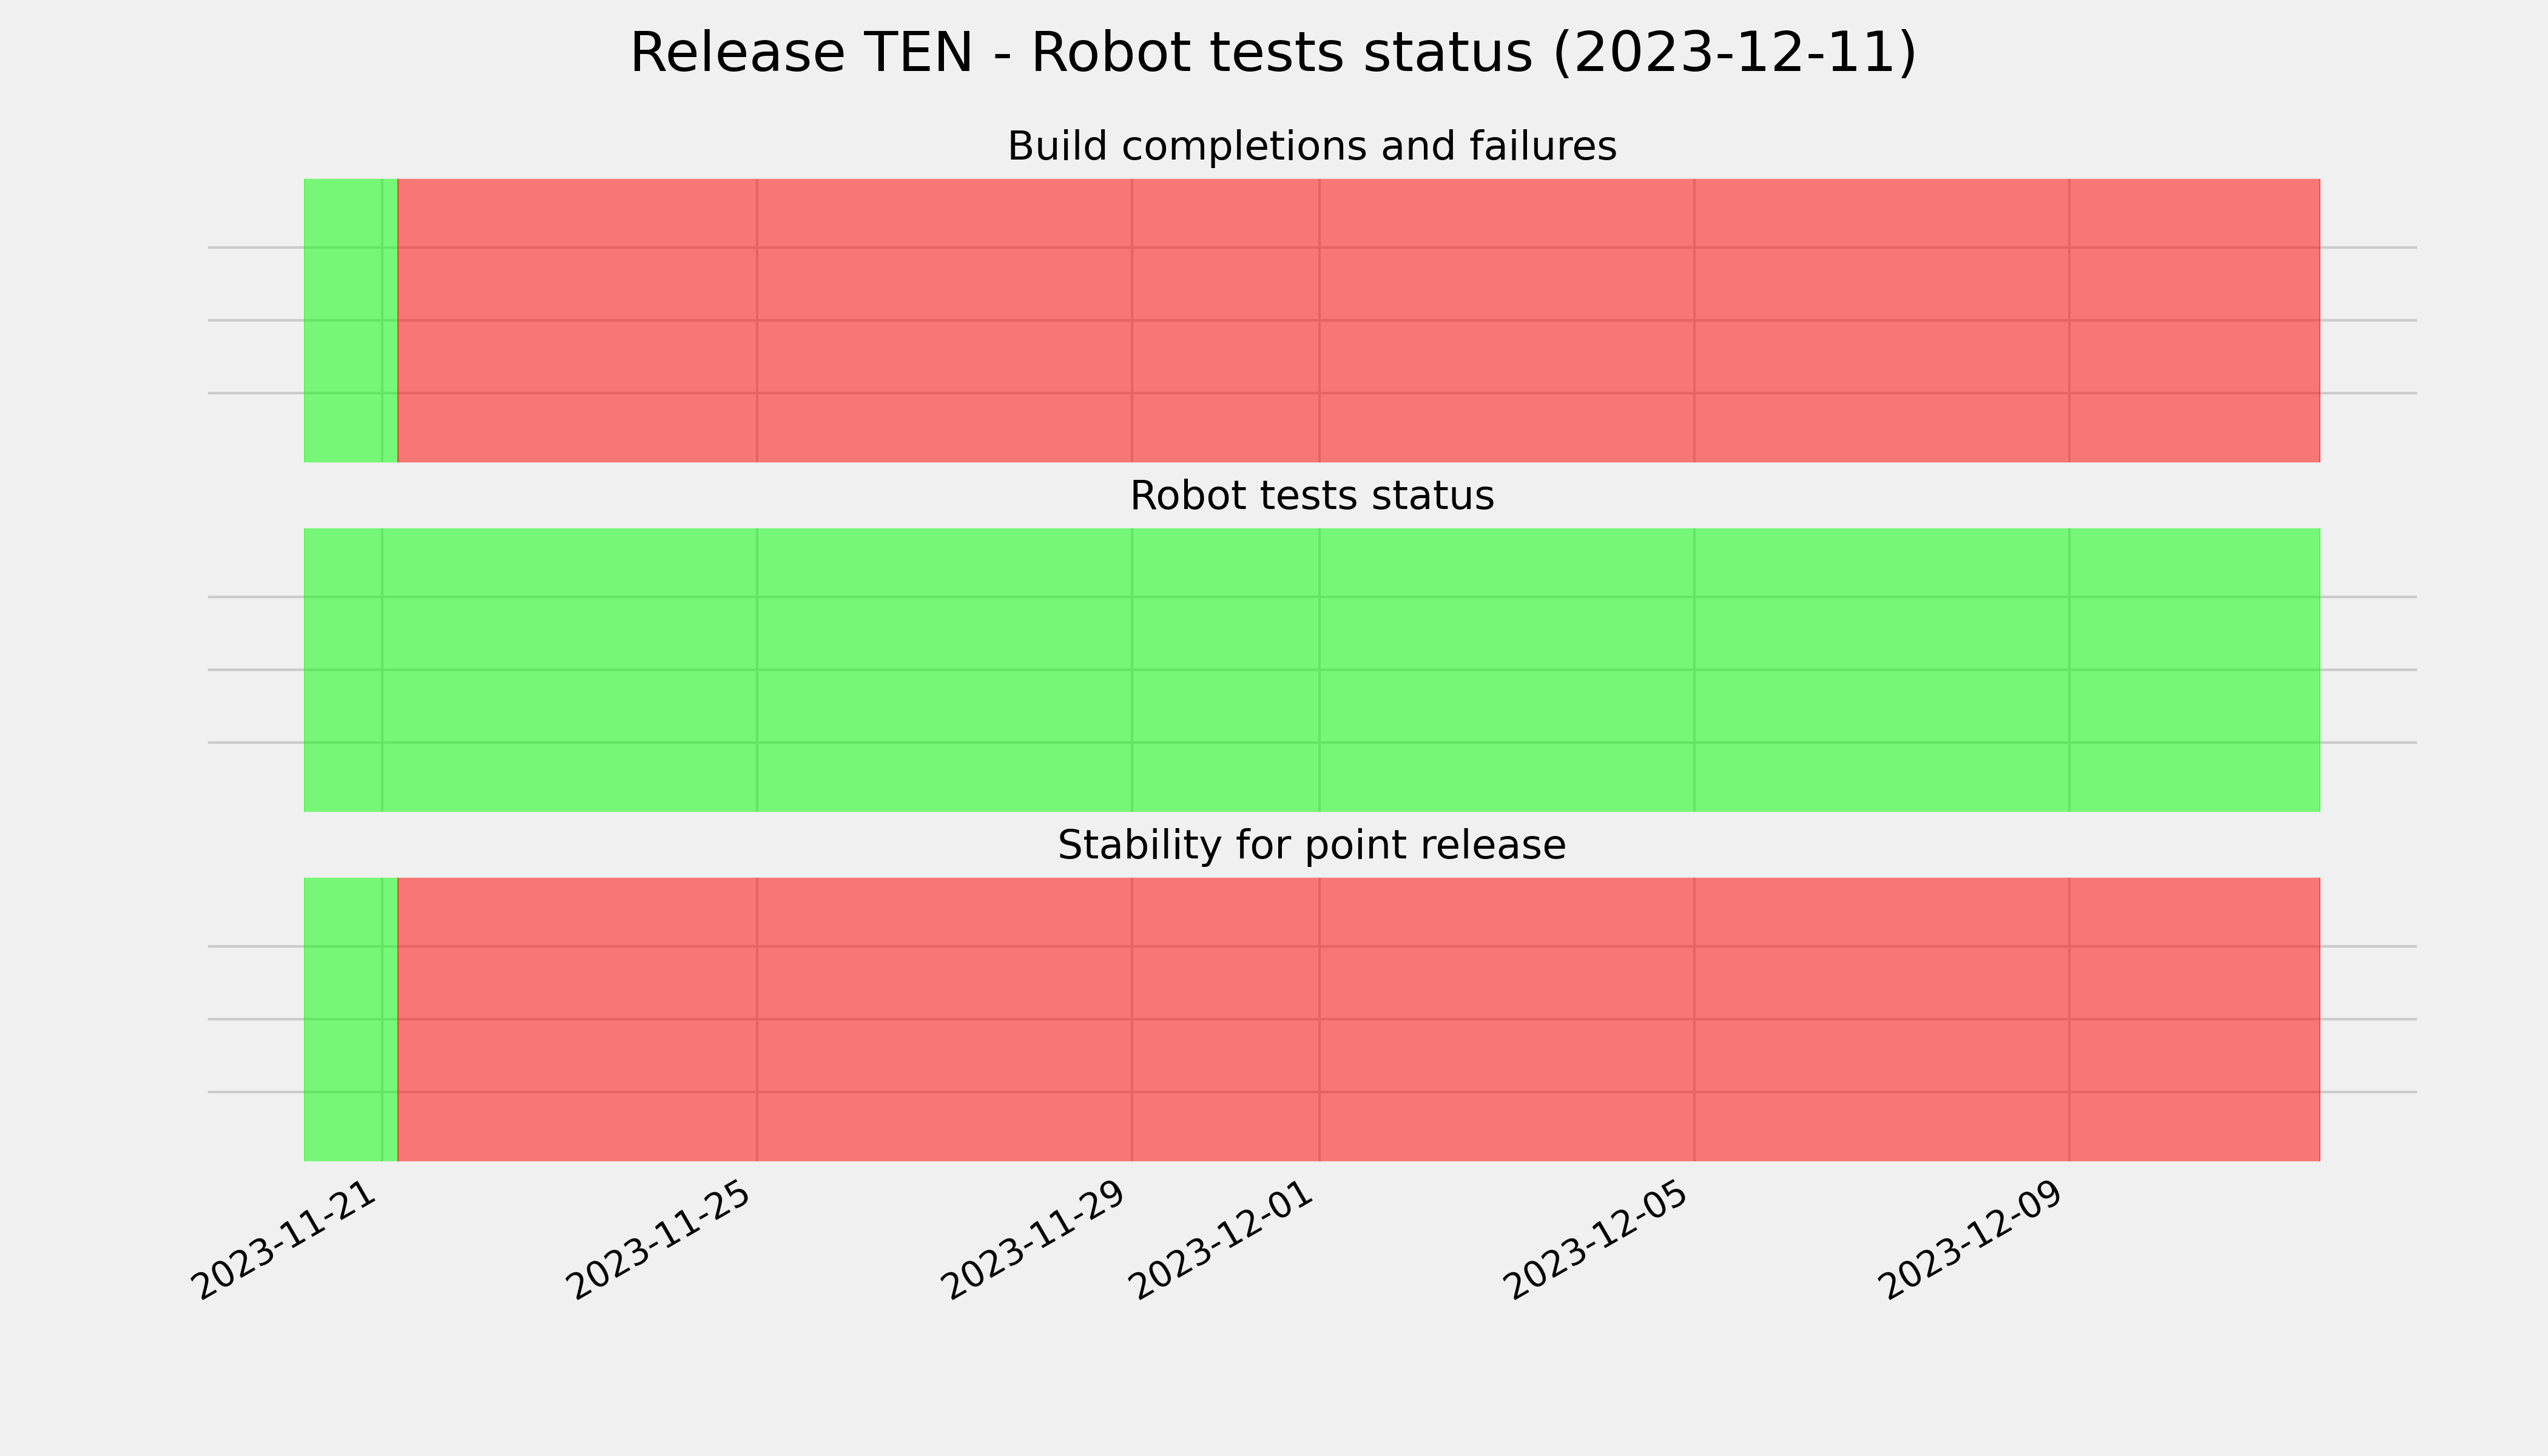Viewport: 2548px width, 1456px height.
Task: Click the green segment in the Build completions chart
Action: tap(350, 321)
